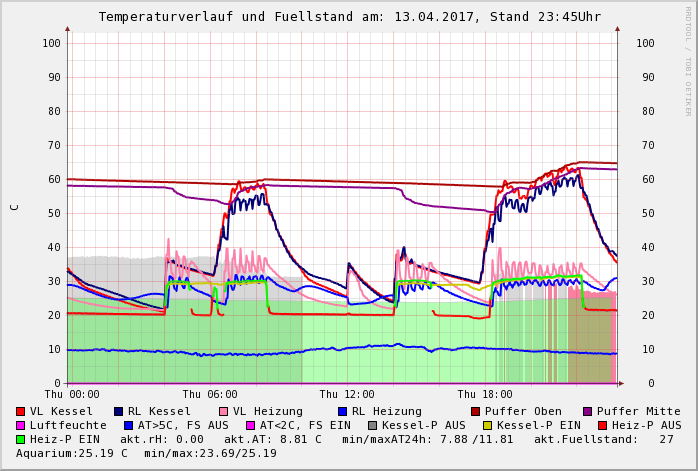Click the Thu 12:00 time axis label
This screenshot has width=698, height=471.
click(x=347, y=395)
